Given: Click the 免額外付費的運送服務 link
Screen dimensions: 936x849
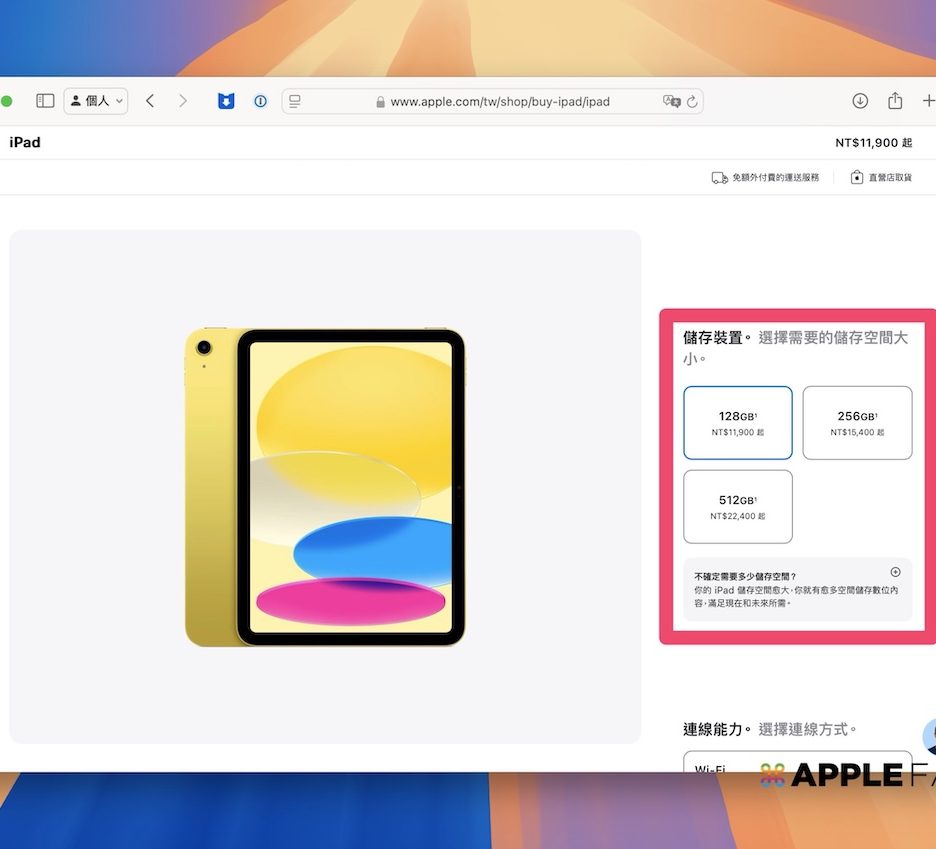Looking at the screenshot, I should click(x=765, y=178).
